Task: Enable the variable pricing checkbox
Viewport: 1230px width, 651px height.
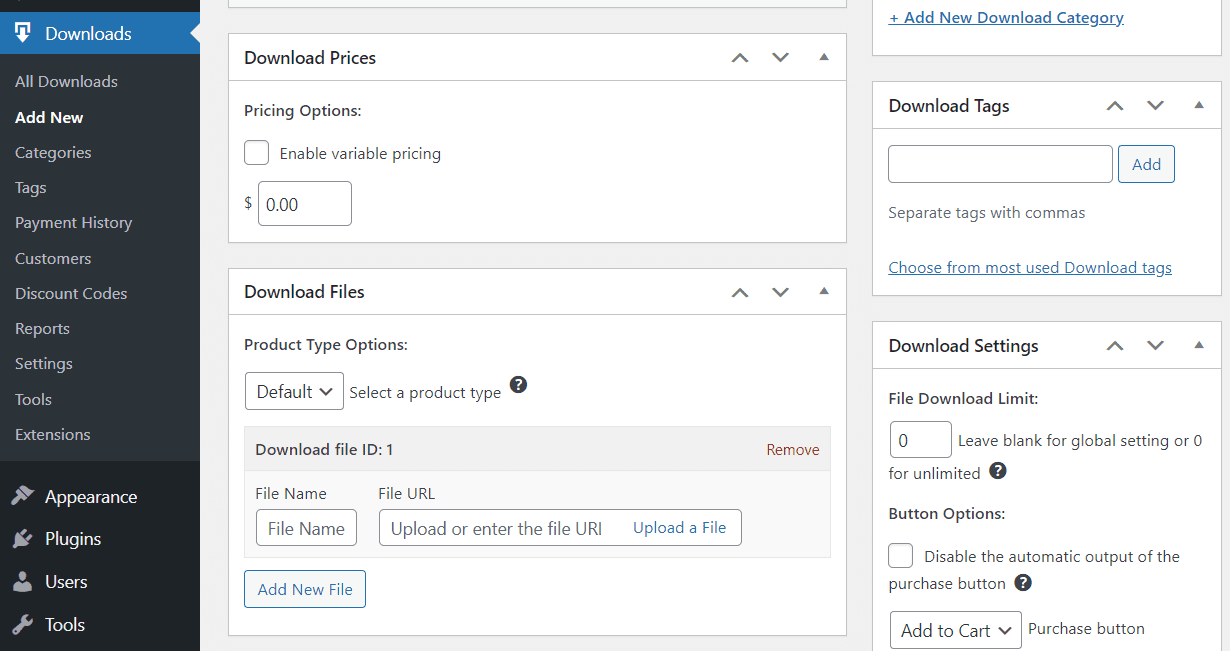Action: pyautogui.click(x=256, y=152)
